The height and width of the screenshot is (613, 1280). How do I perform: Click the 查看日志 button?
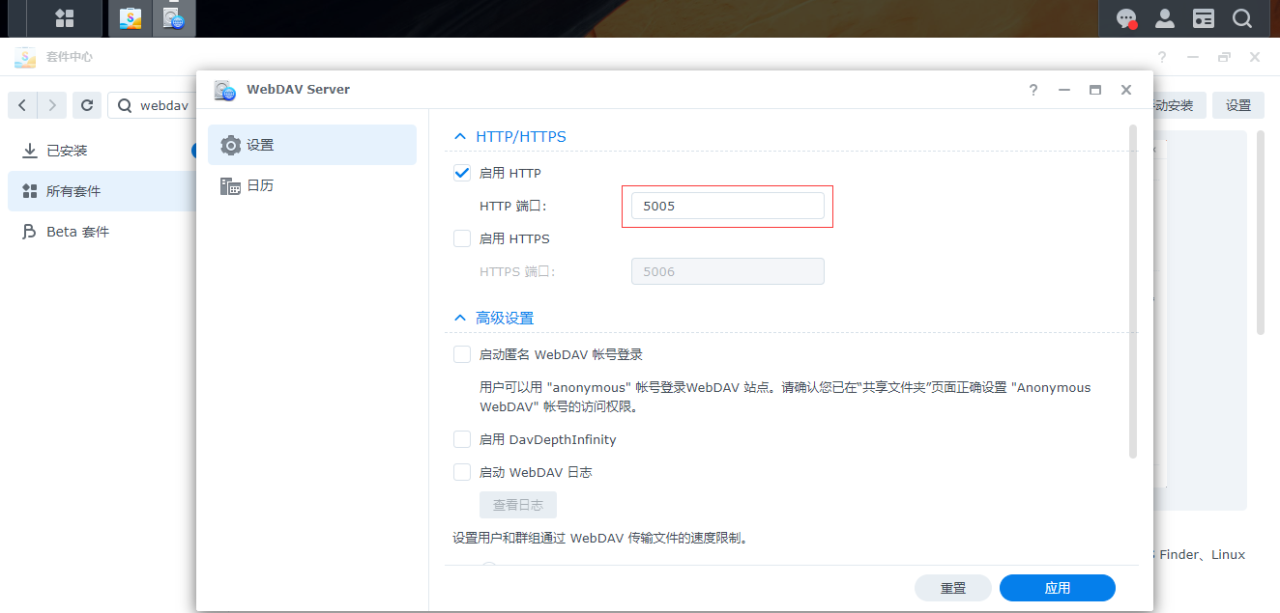tap(517, 504)
